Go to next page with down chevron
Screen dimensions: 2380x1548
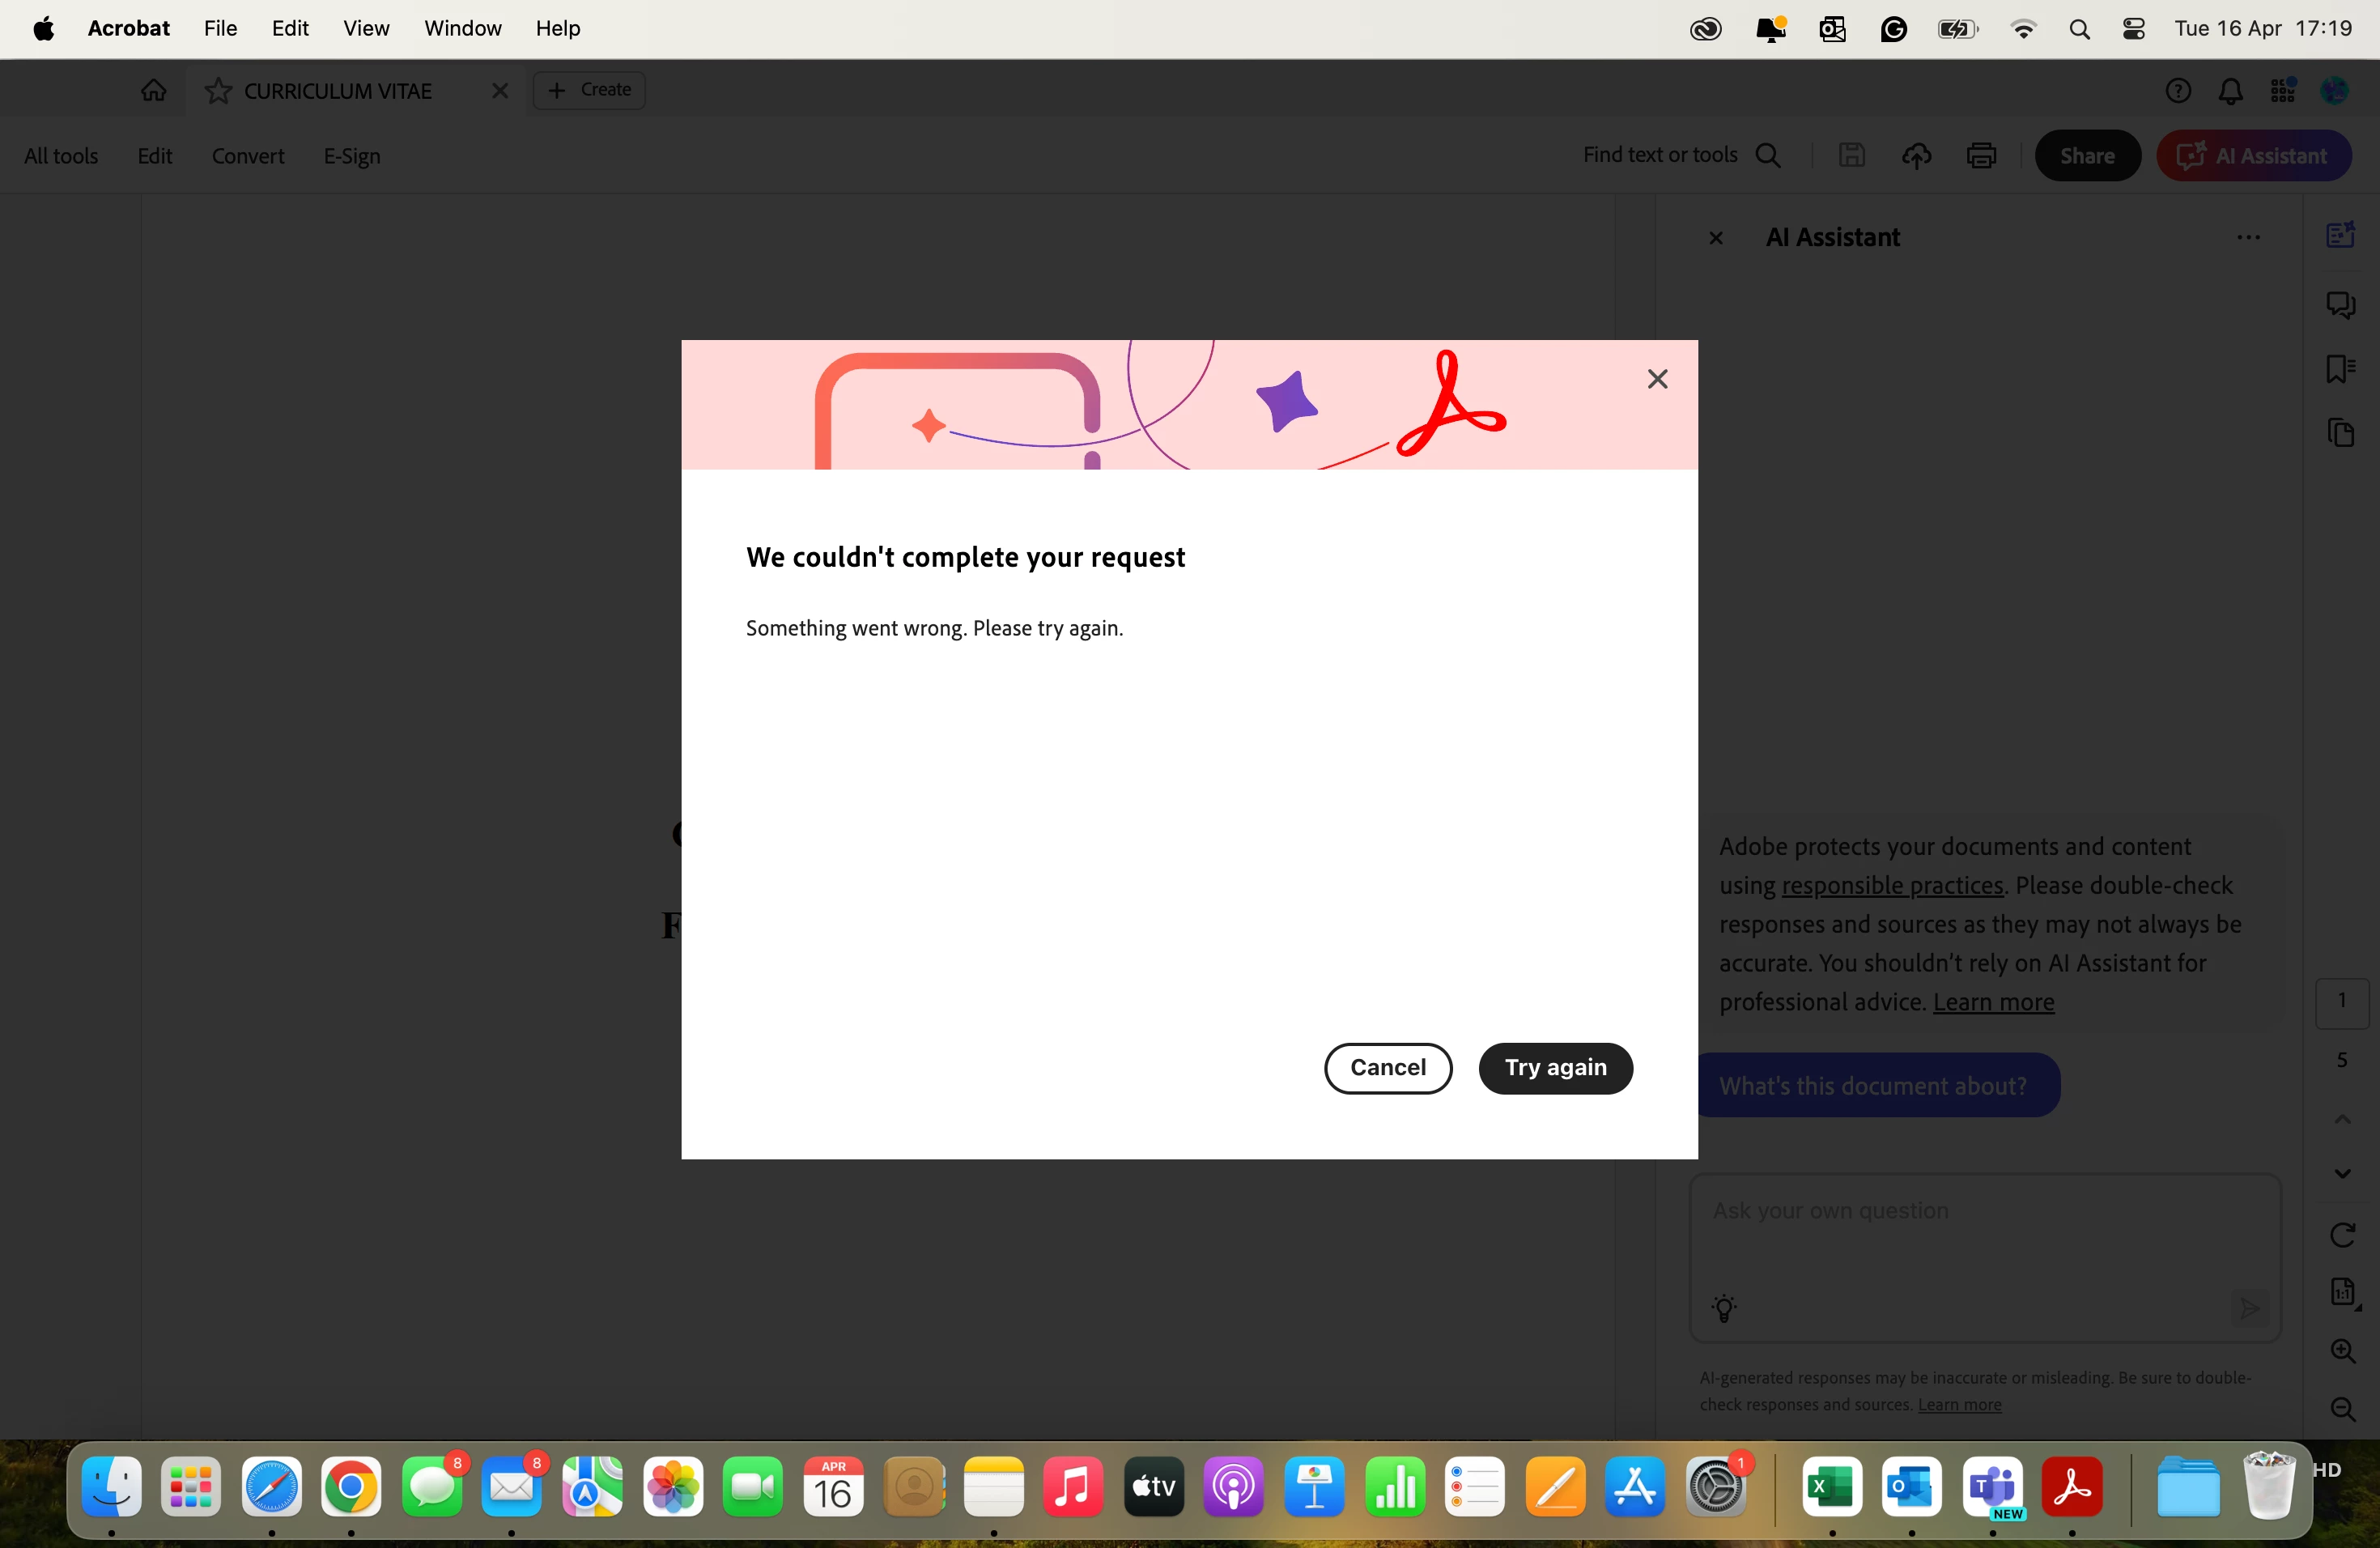[2342, 1173]
